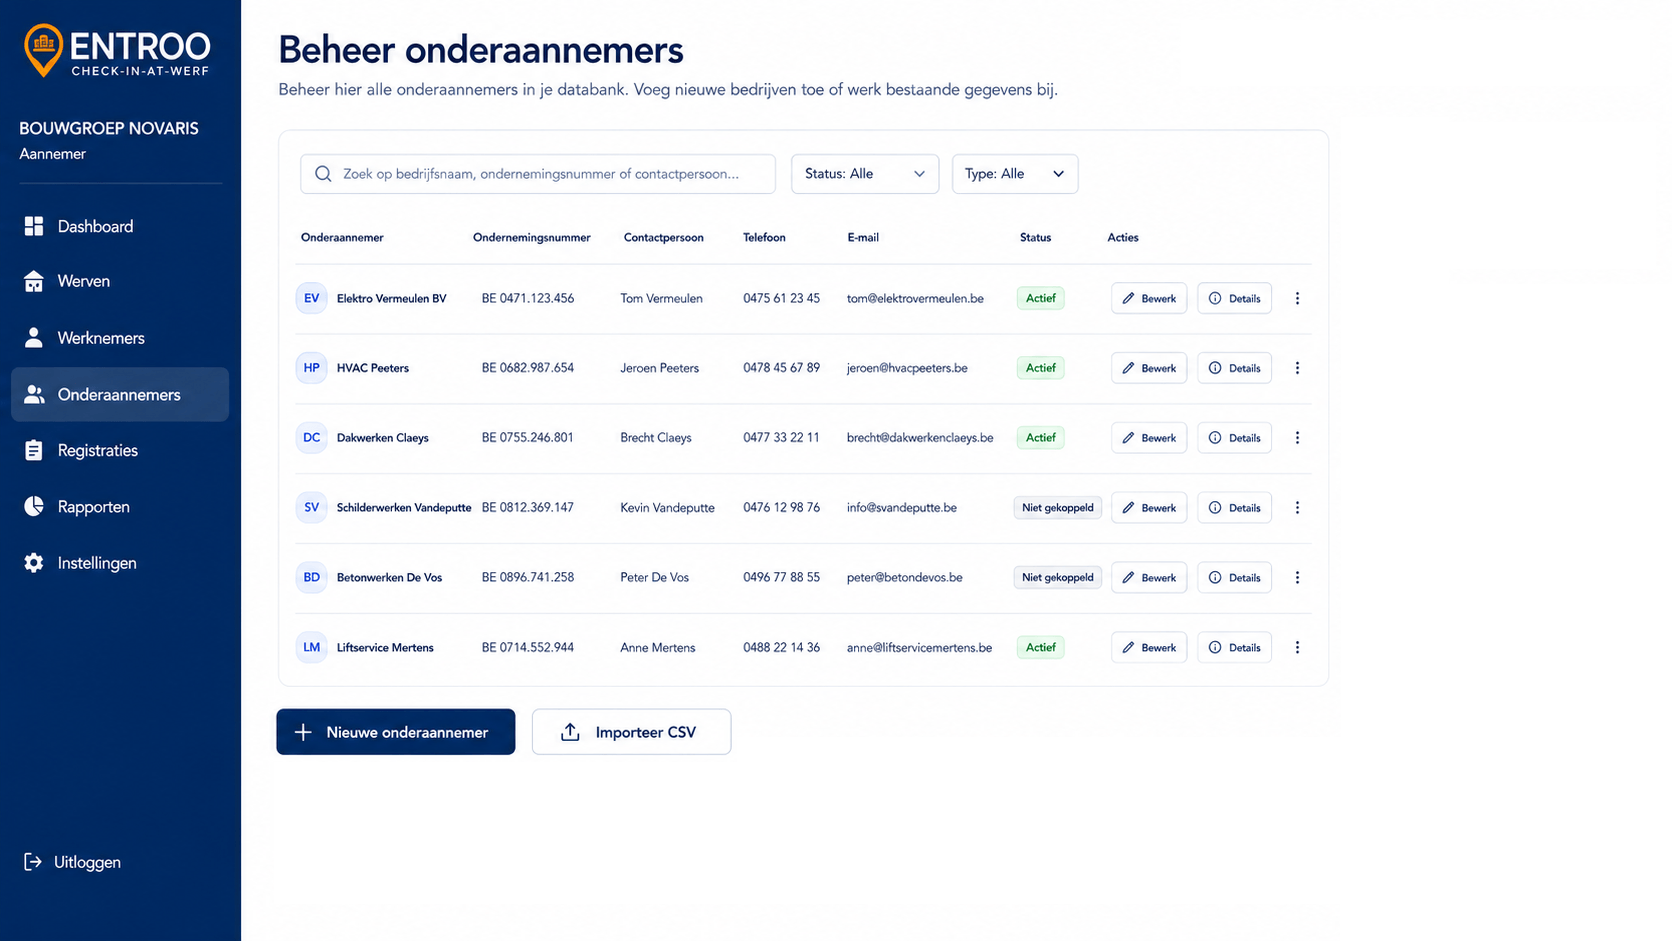Viewport: 1672px width, 941px height.
Task: Edit HVAC Peeters with Bewerk
Action: pos(1149,368)
